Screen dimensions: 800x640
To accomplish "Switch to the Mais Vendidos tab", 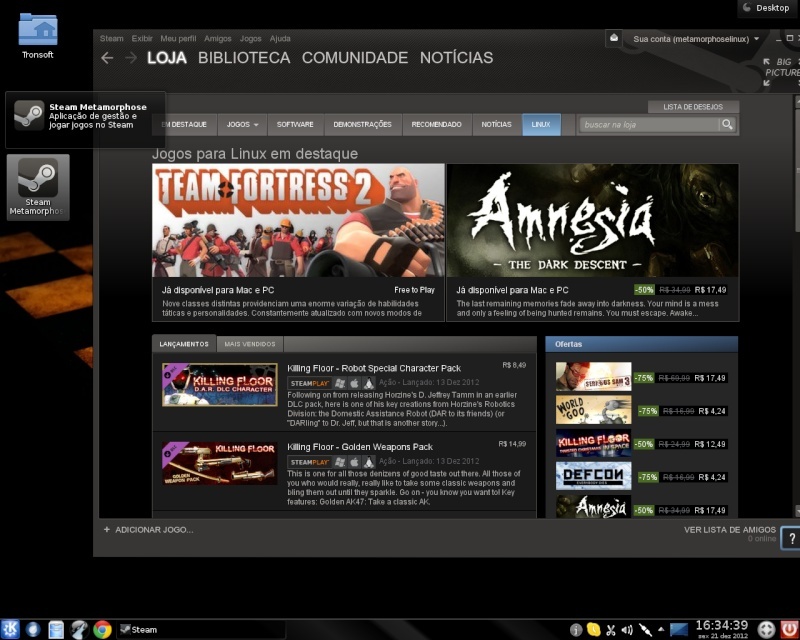I will click(x=250, y=344).
